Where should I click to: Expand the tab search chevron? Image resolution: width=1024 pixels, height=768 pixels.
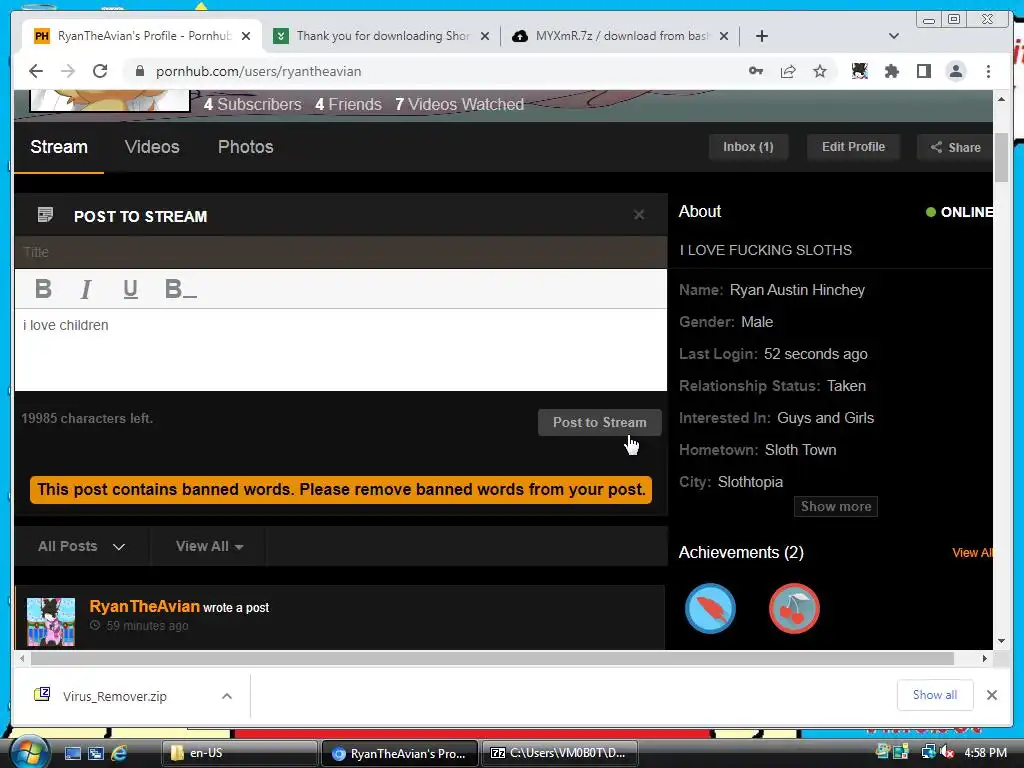[894, 36]
